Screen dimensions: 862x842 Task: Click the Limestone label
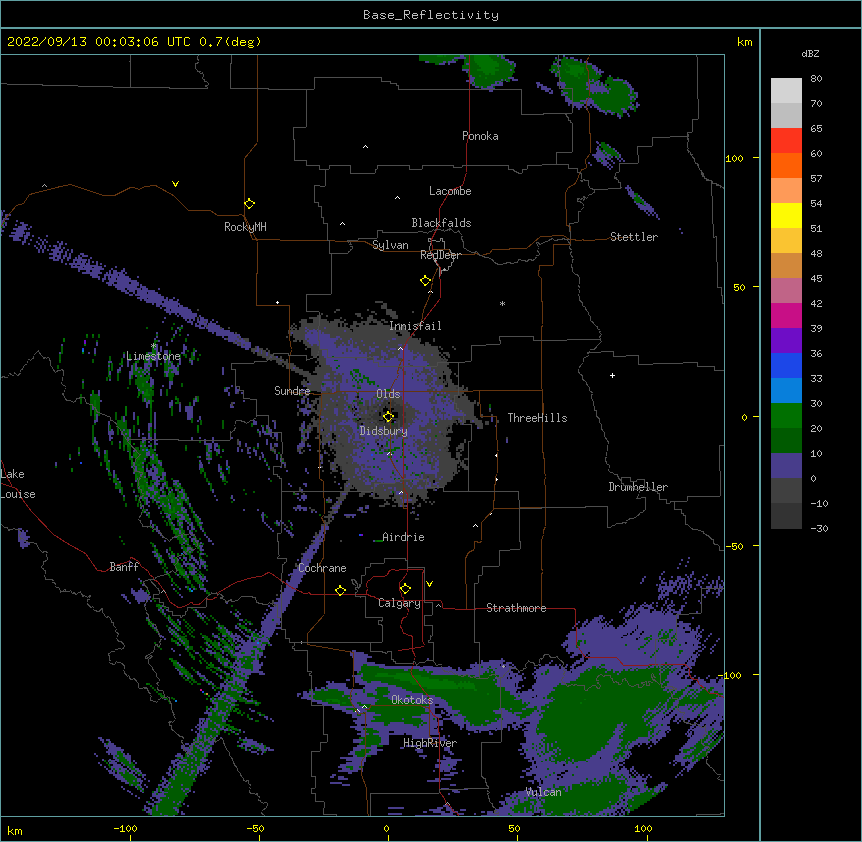tap(153, 356)
